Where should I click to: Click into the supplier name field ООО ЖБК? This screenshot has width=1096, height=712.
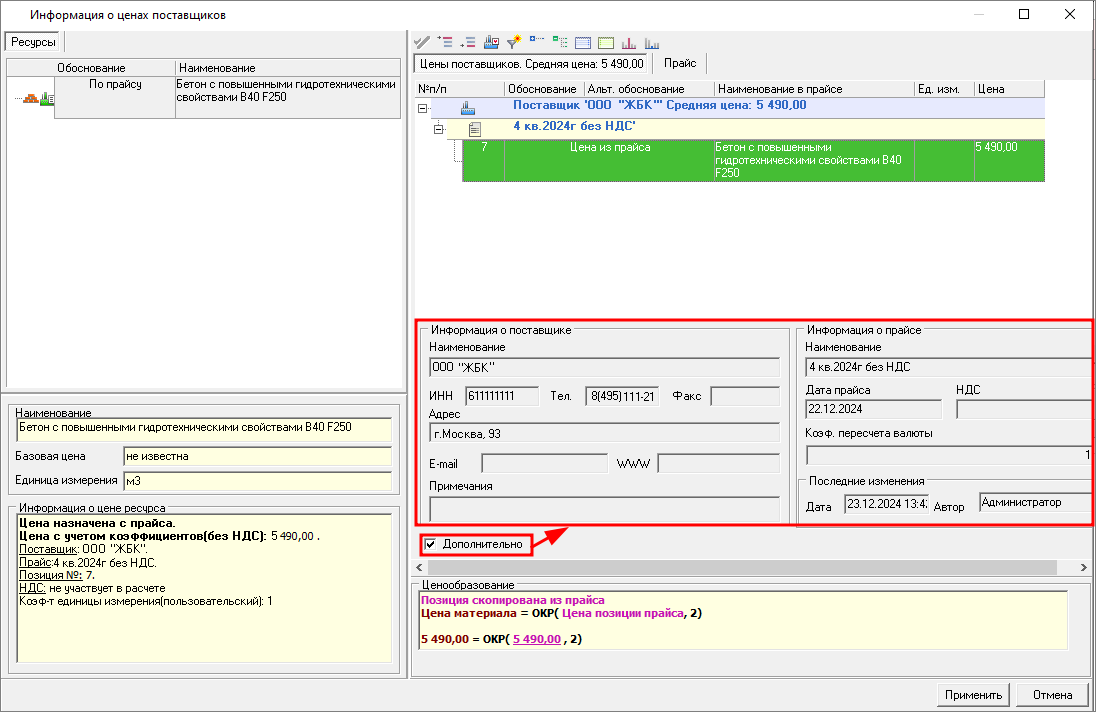click(605, 368)
